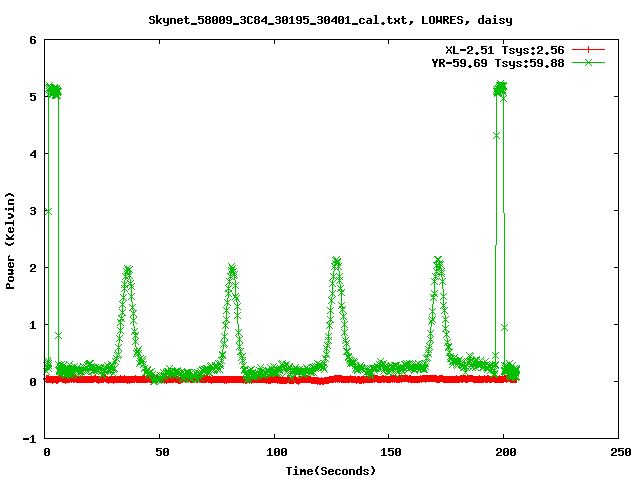
Task: Click the Power (Kelvin) y-axis label
Action: pyautogui.click(x=11, y=240)
